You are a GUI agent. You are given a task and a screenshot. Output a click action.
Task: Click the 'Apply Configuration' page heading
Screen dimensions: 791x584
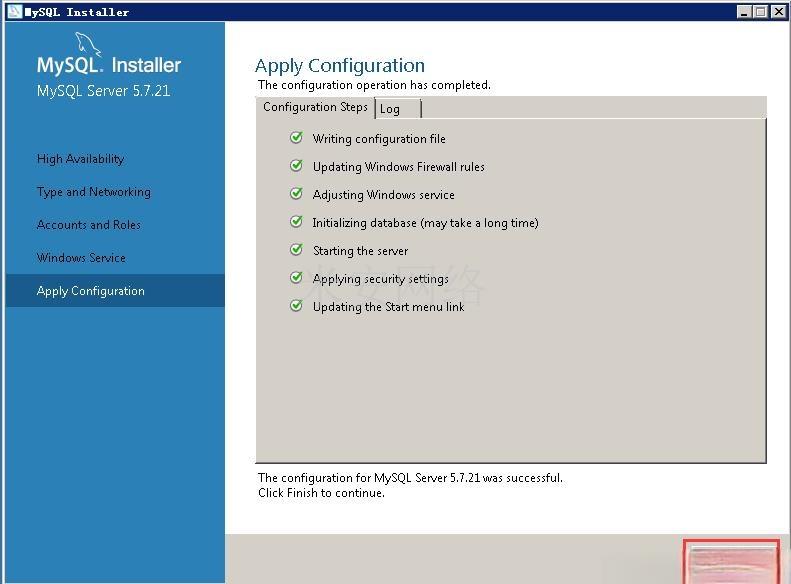[340, 66]
